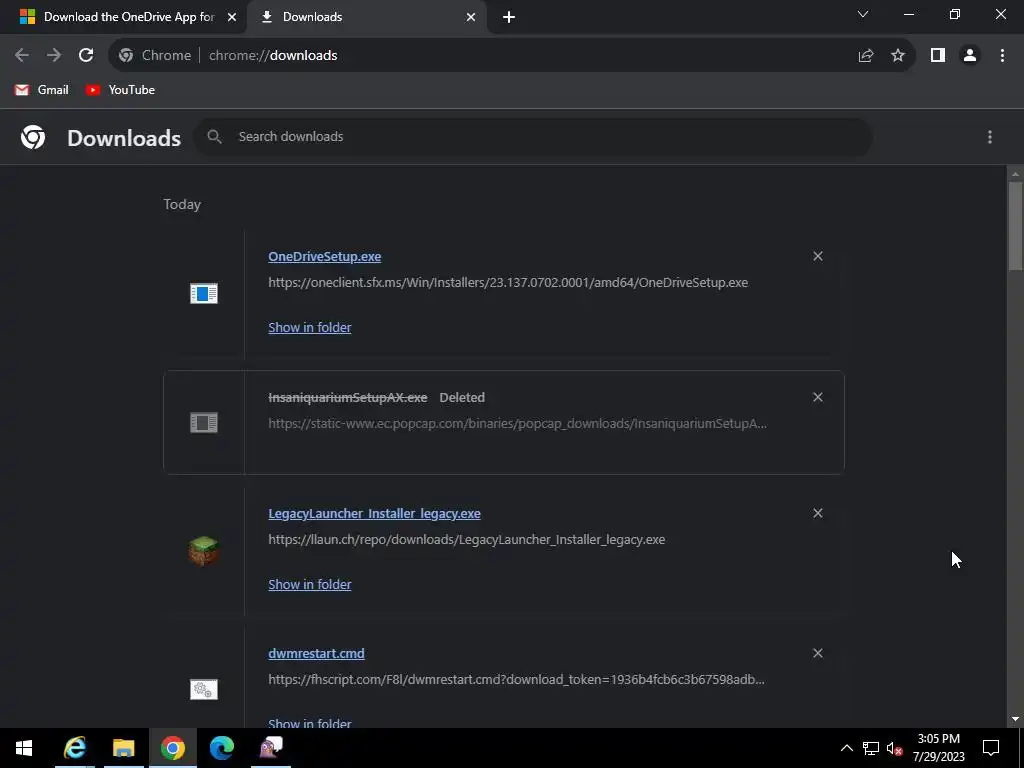The width and height of the screenshot is (1024, 768).
Task: Click the muted volume icon in tray
Action: [x=895, y=748]
